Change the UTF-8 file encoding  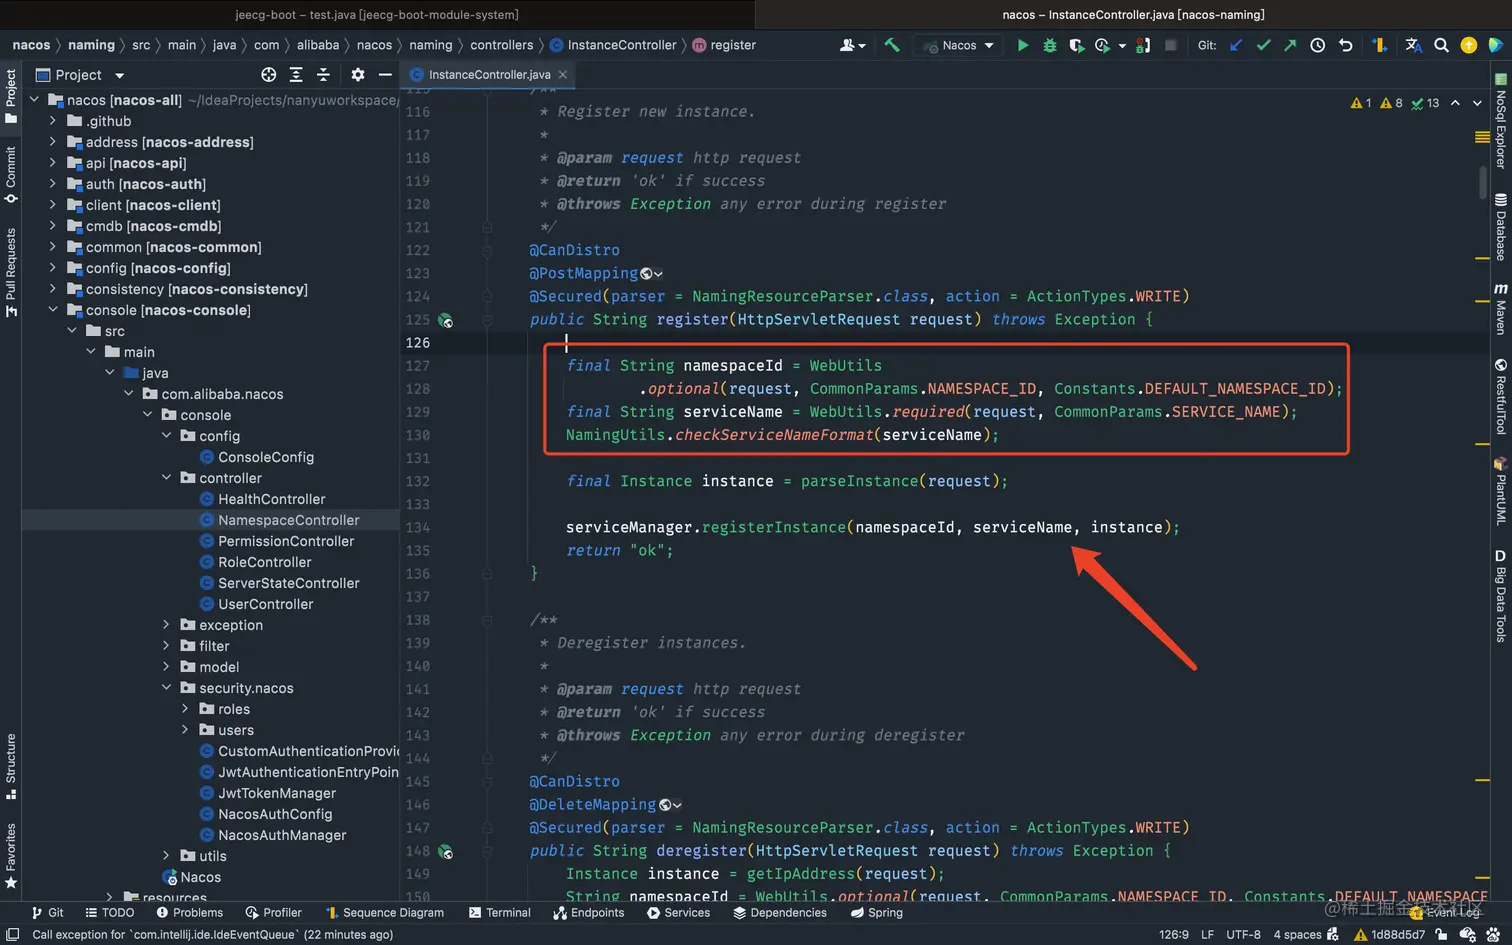click(1243, 935)
